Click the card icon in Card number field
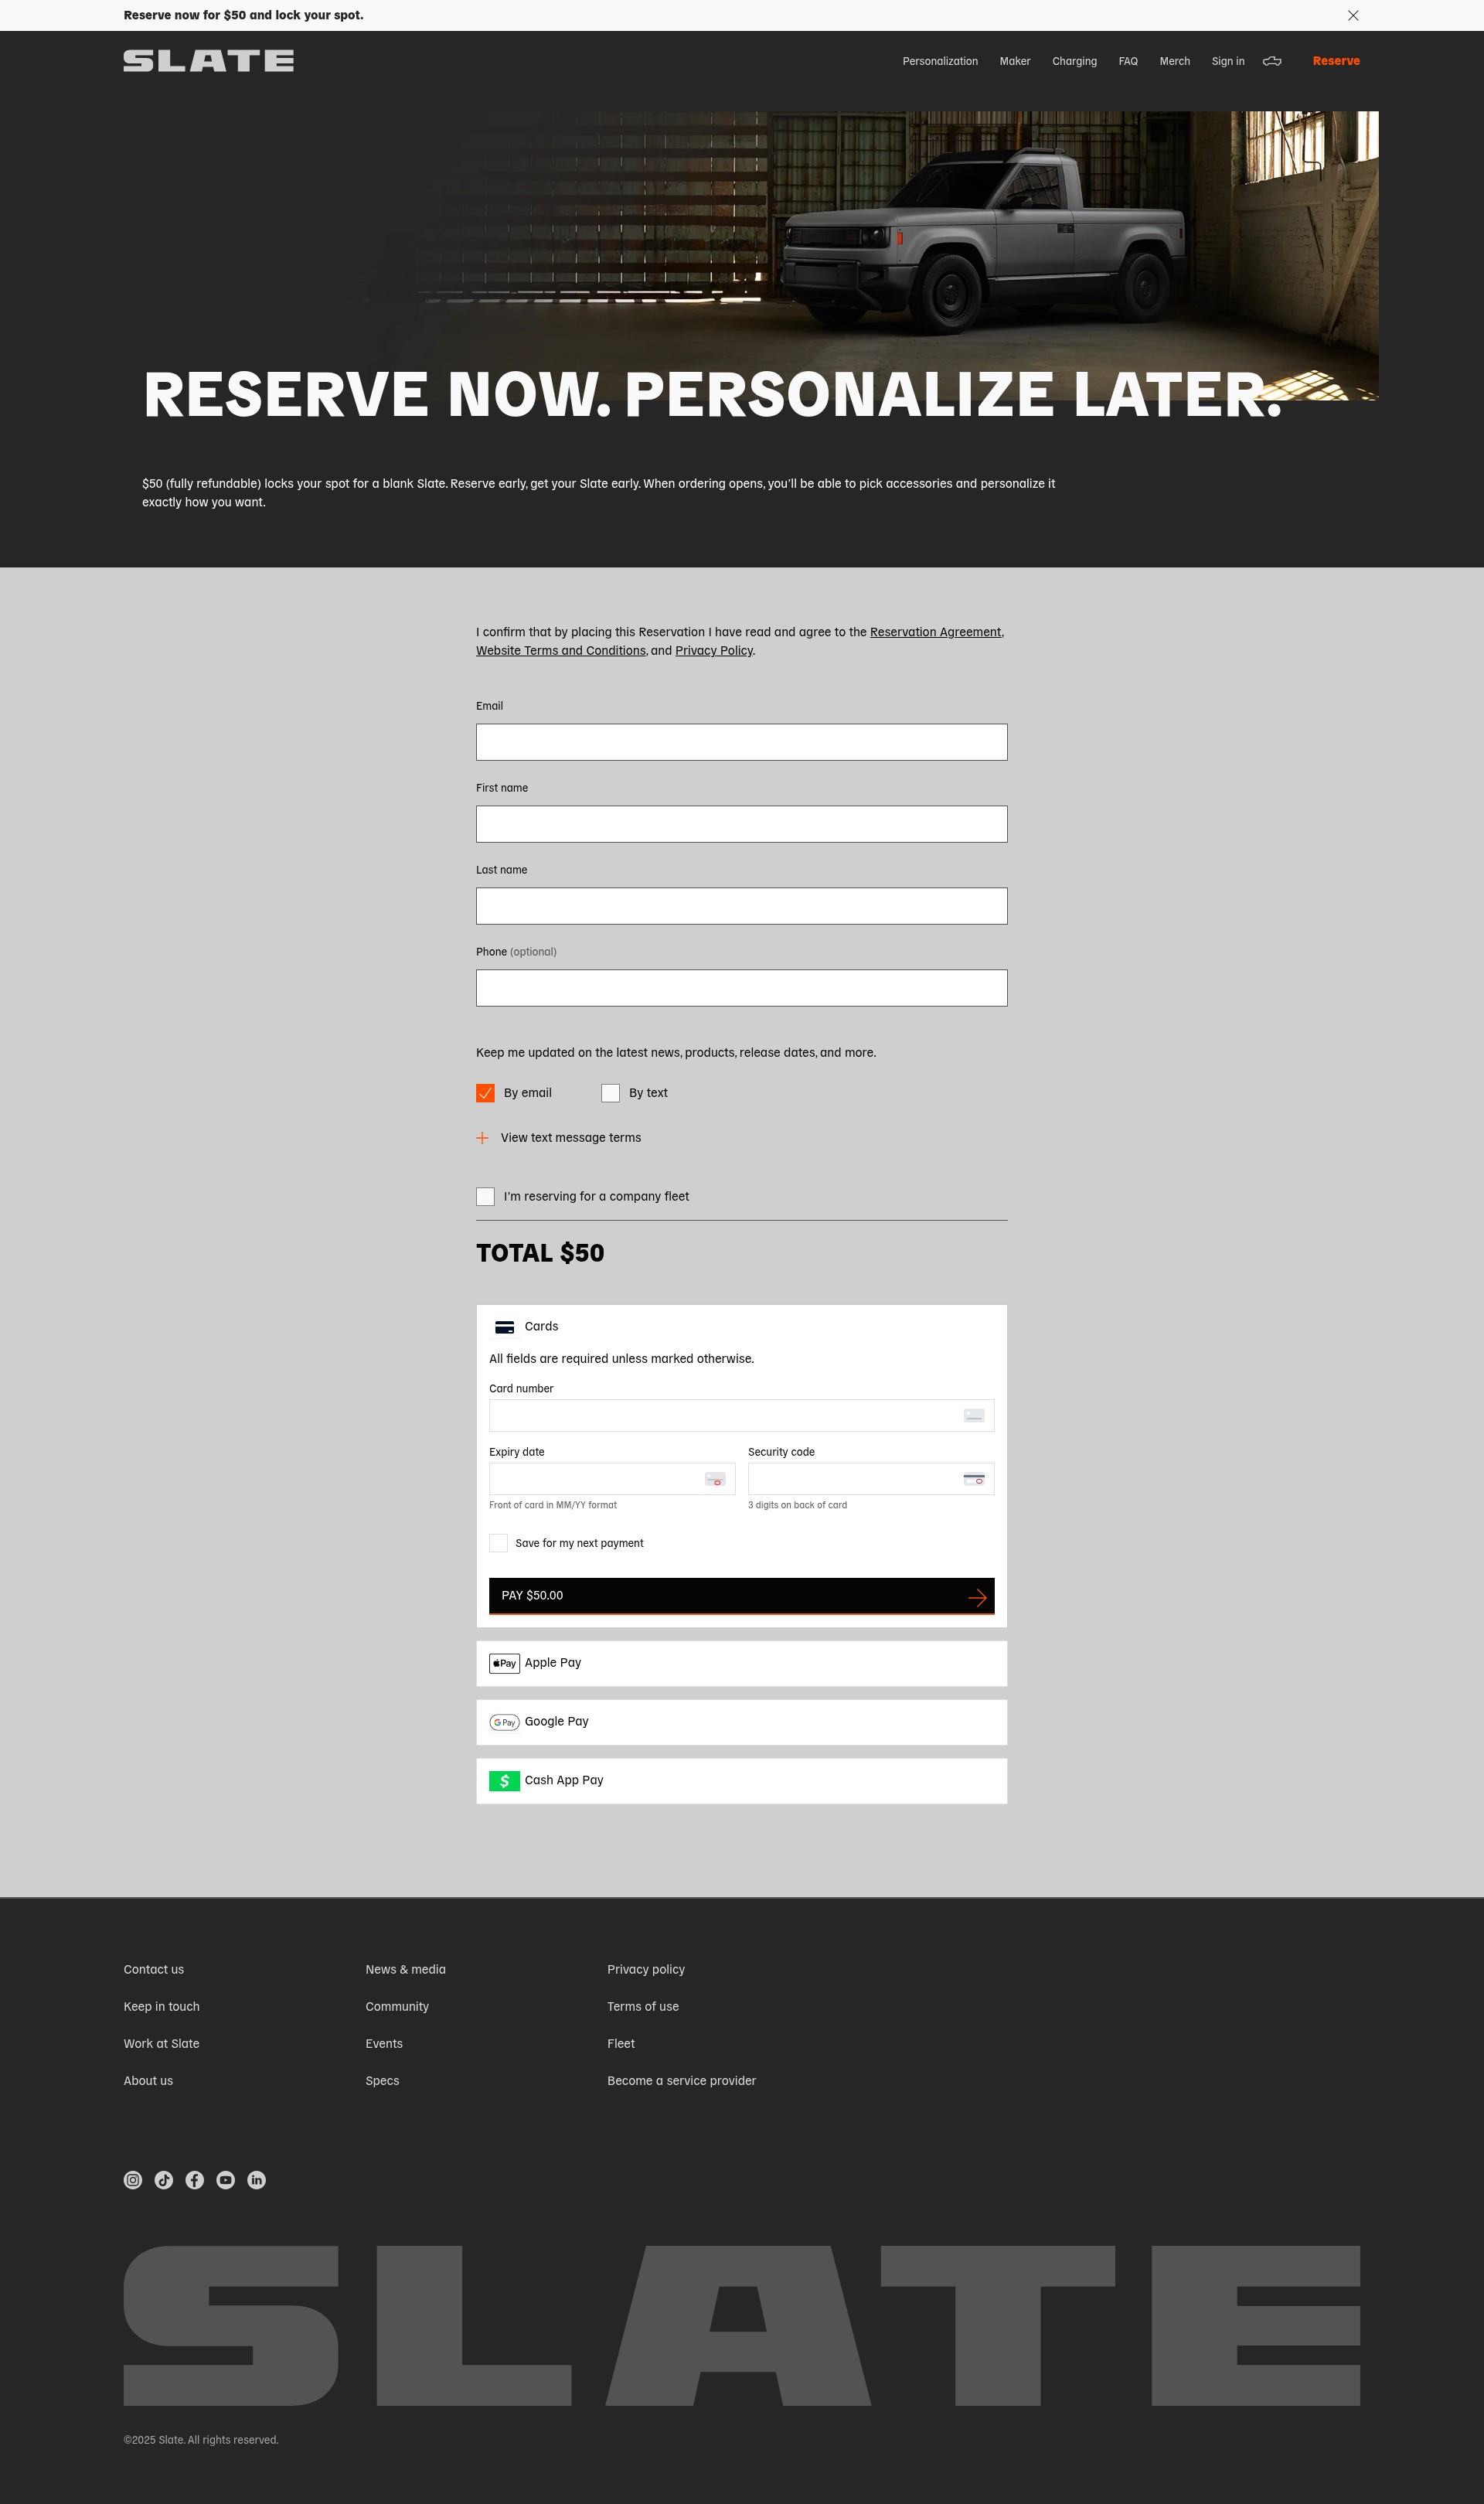 click(x=974, y=1415)
